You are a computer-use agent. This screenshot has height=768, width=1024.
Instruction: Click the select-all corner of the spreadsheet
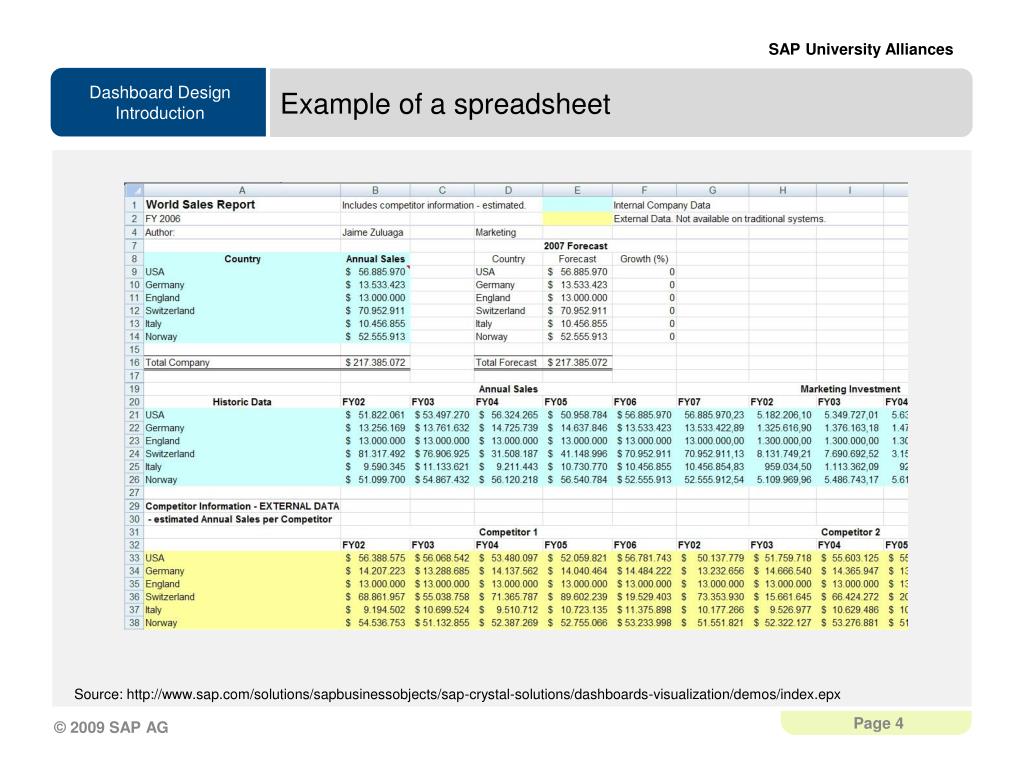tap(133, 190)
